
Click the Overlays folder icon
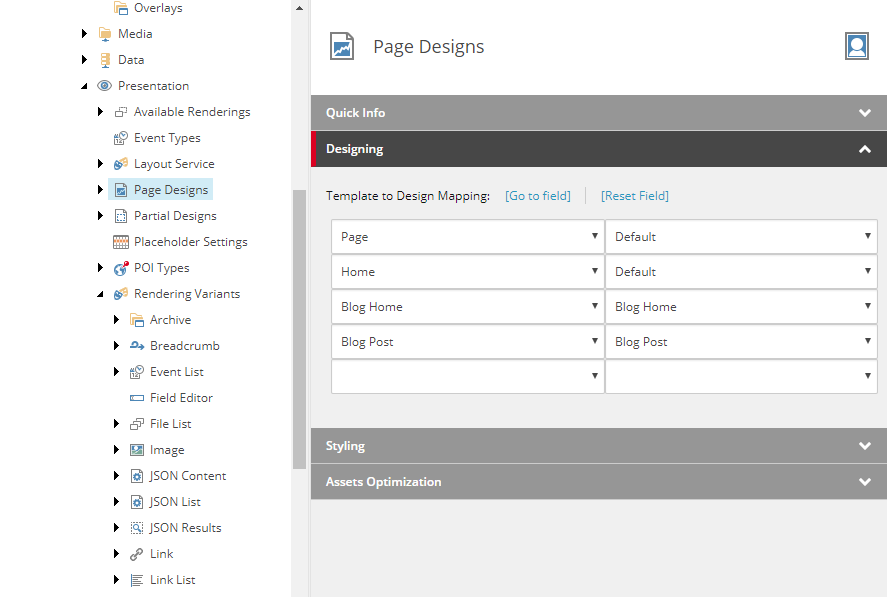pyautogui.click(x=120, y=8)
